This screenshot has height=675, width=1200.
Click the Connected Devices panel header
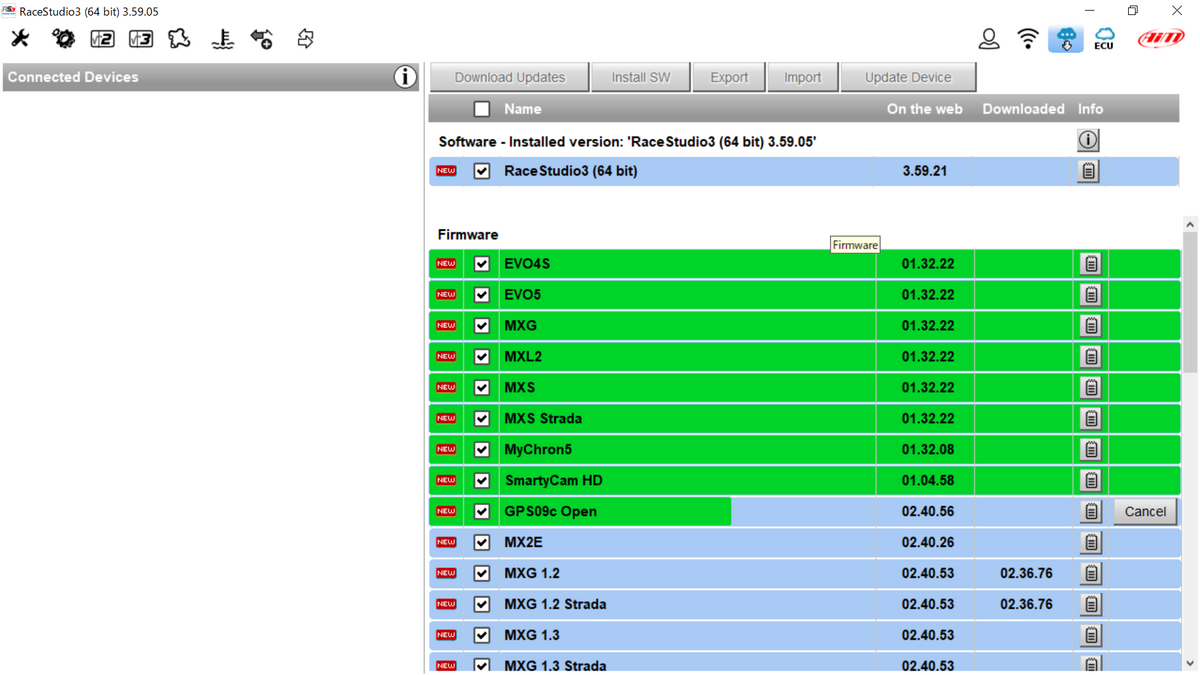(x=211, y=77)
